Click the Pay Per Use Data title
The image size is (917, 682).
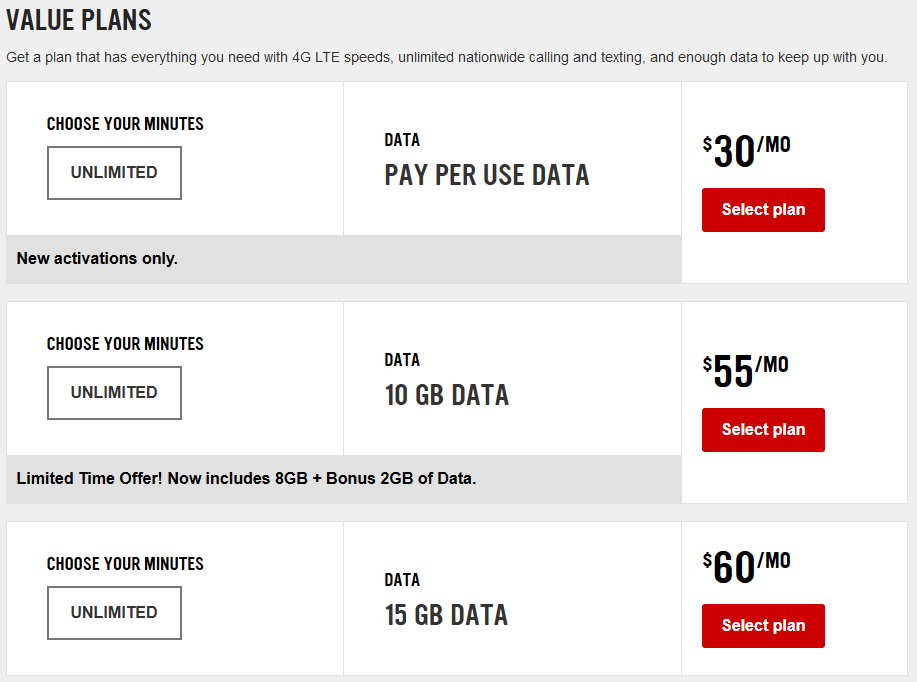(x=487, y=176)
